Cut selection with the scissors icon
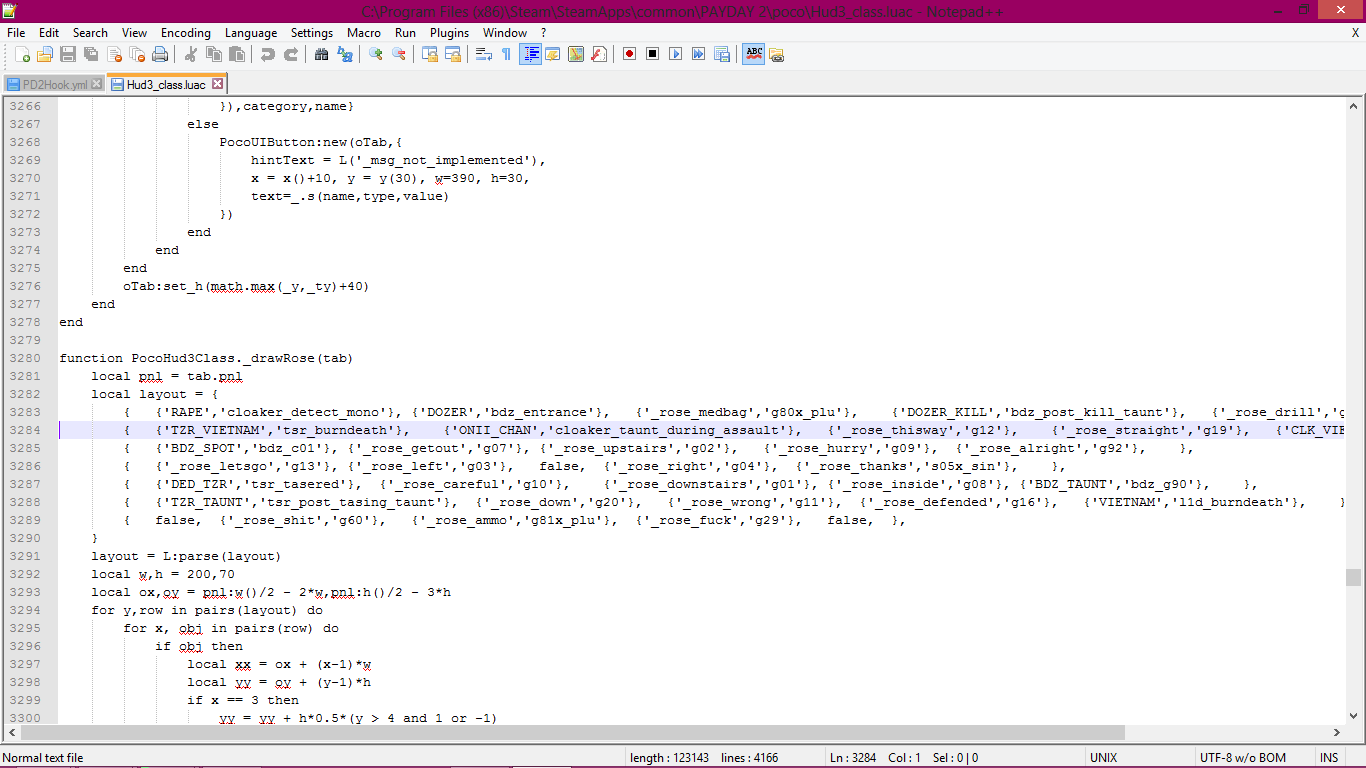The height and width of the screenshot is (768, 1366). tap(190, 54)
